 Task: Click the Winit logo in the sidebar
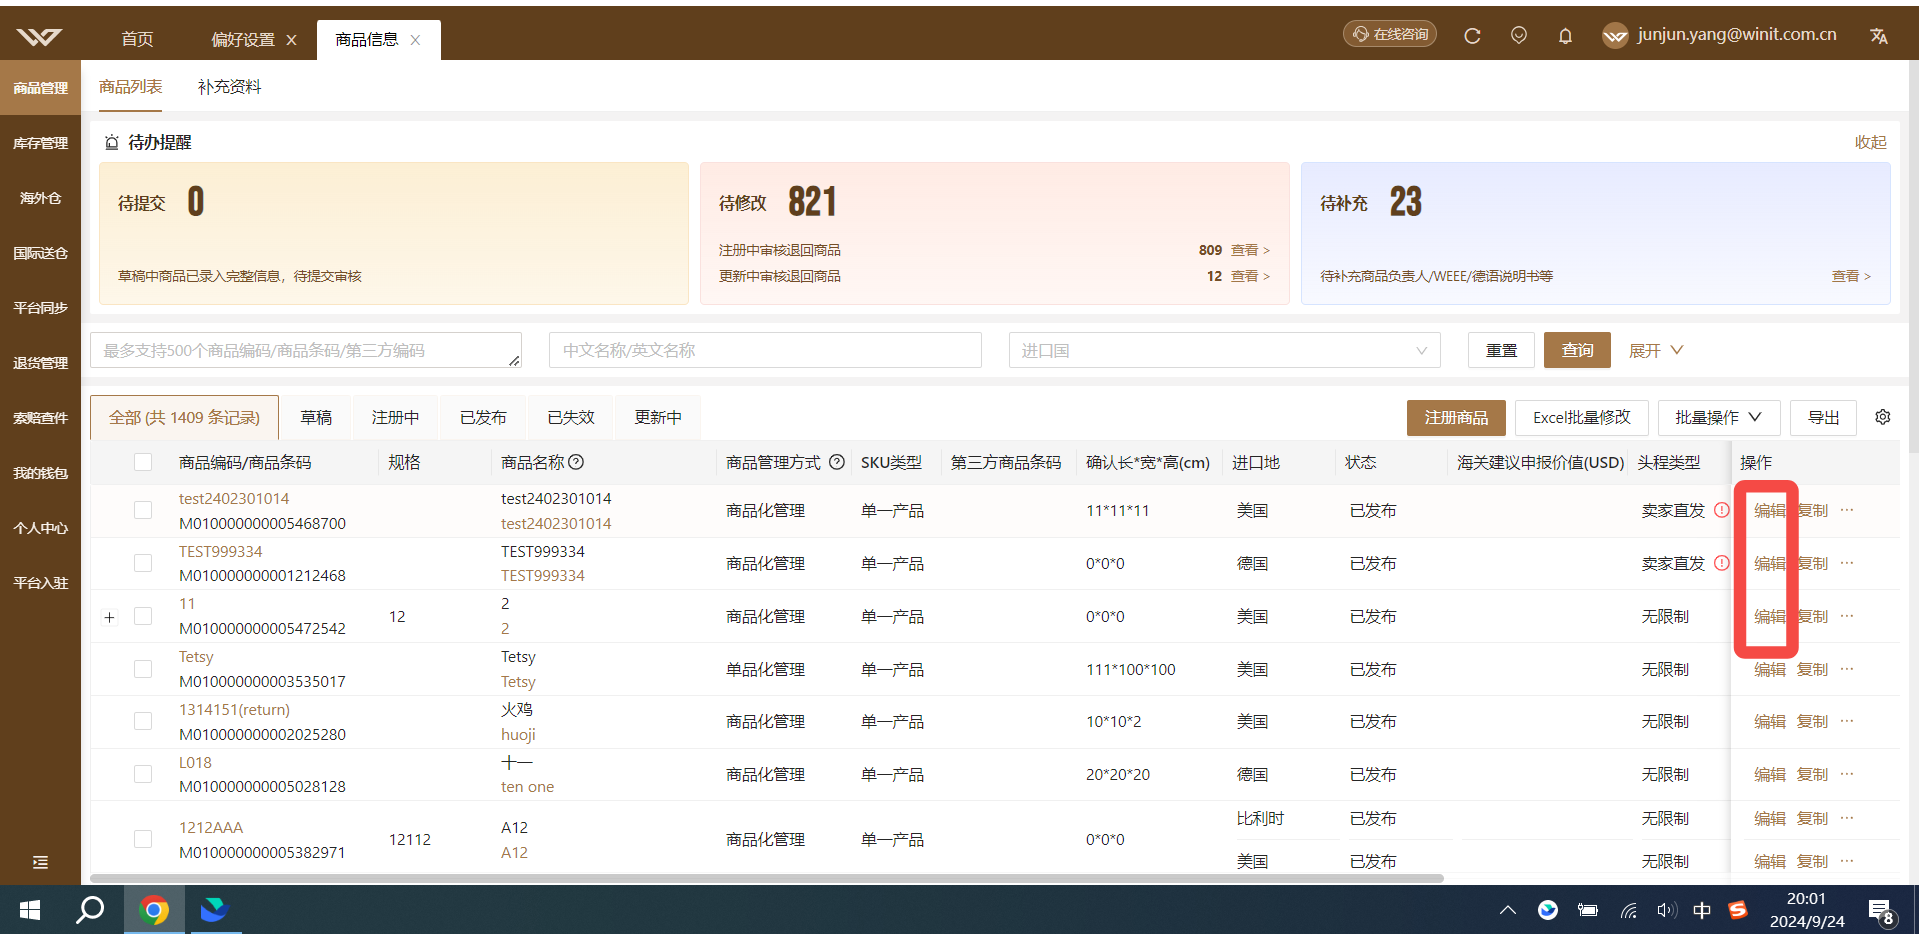40,37
